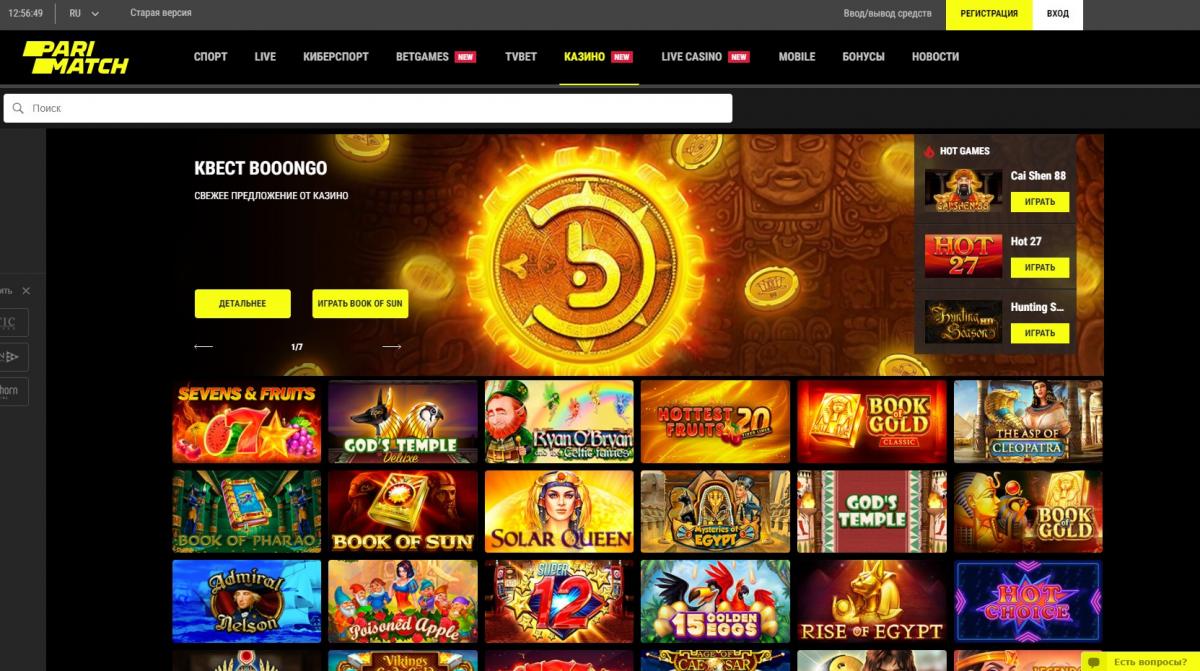This screenshot has height=671, width=1200.
Task: Go to previous banner slide arrow
Action: click(203, 346)
